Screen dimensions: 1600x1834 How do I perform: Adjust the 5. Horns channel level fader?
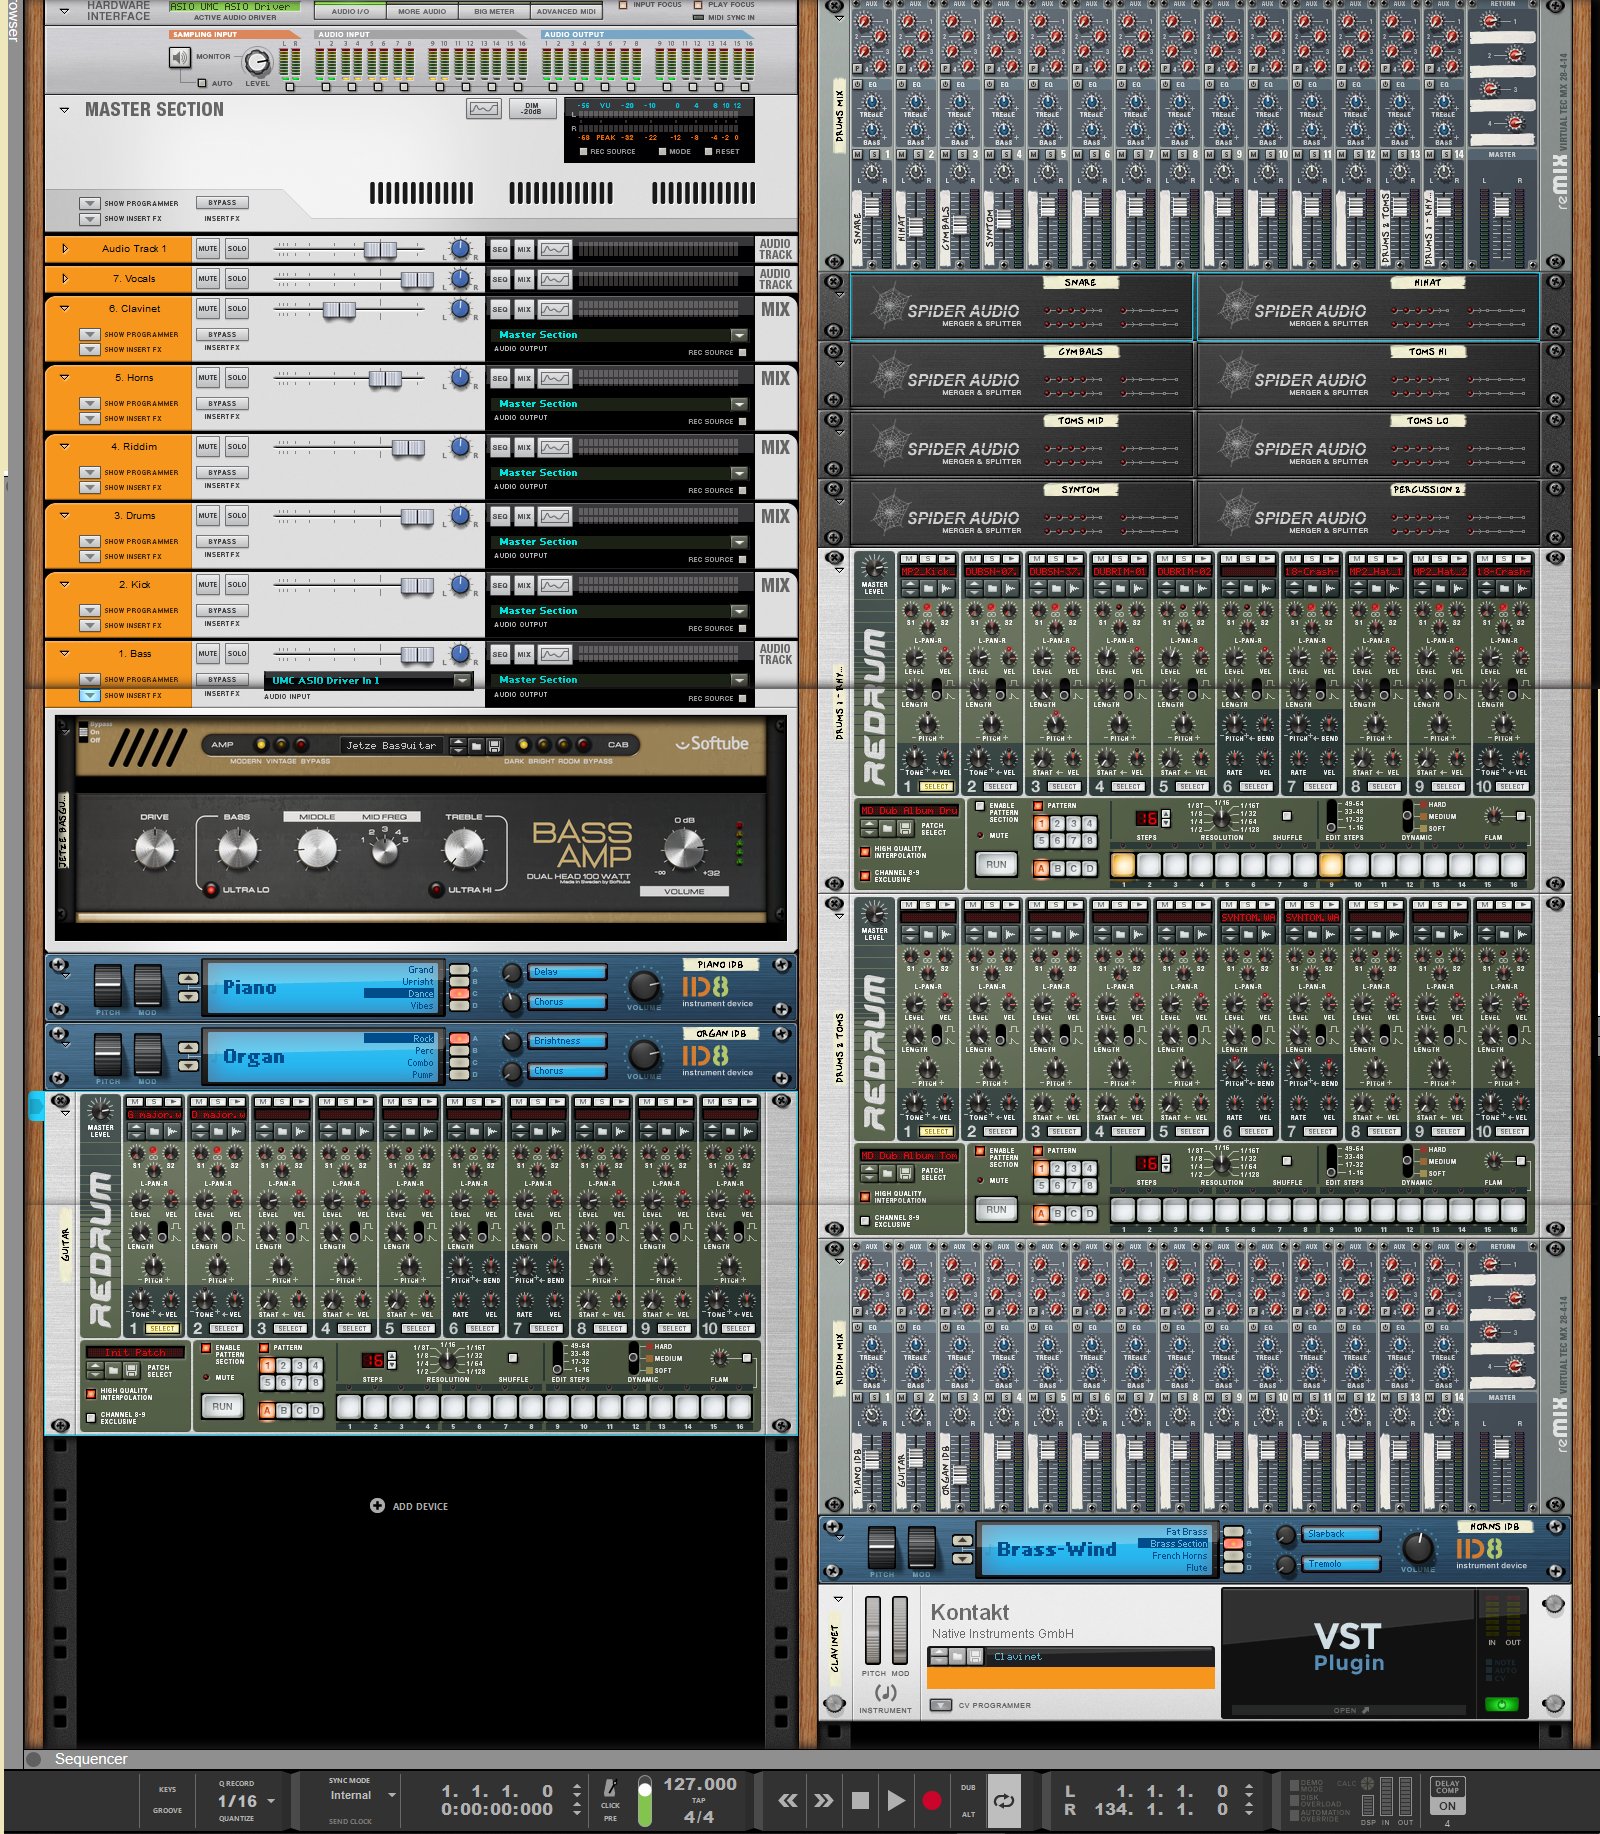point(385,379)
